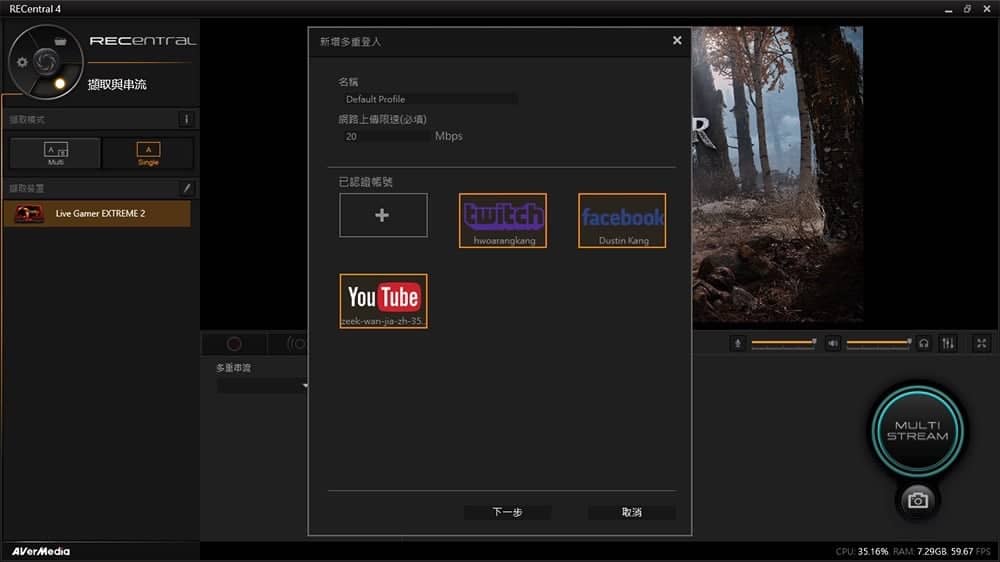Open the media folder icon on the dial
This screenshot has width=1000, height=562.
[60, 41]
